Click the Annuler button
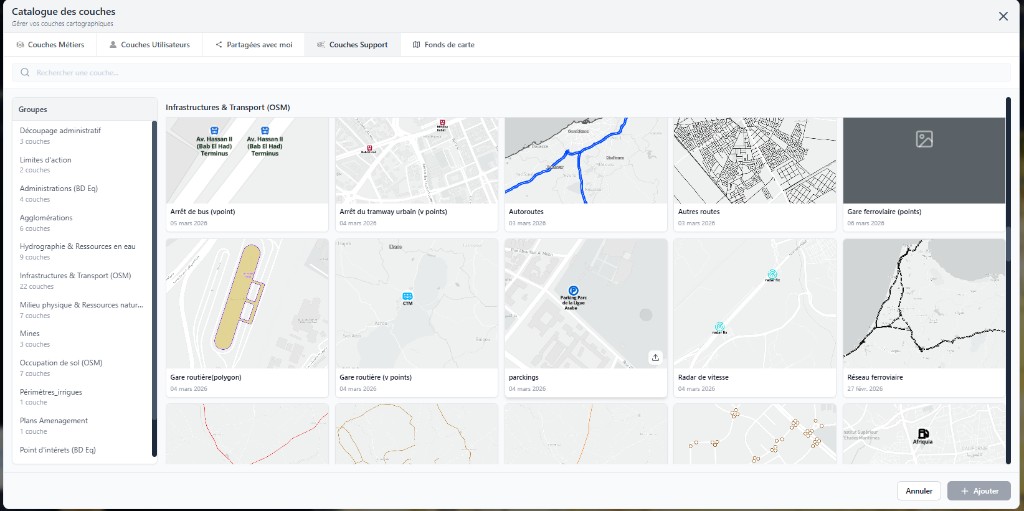The image size is (1024, 511). 919,491
